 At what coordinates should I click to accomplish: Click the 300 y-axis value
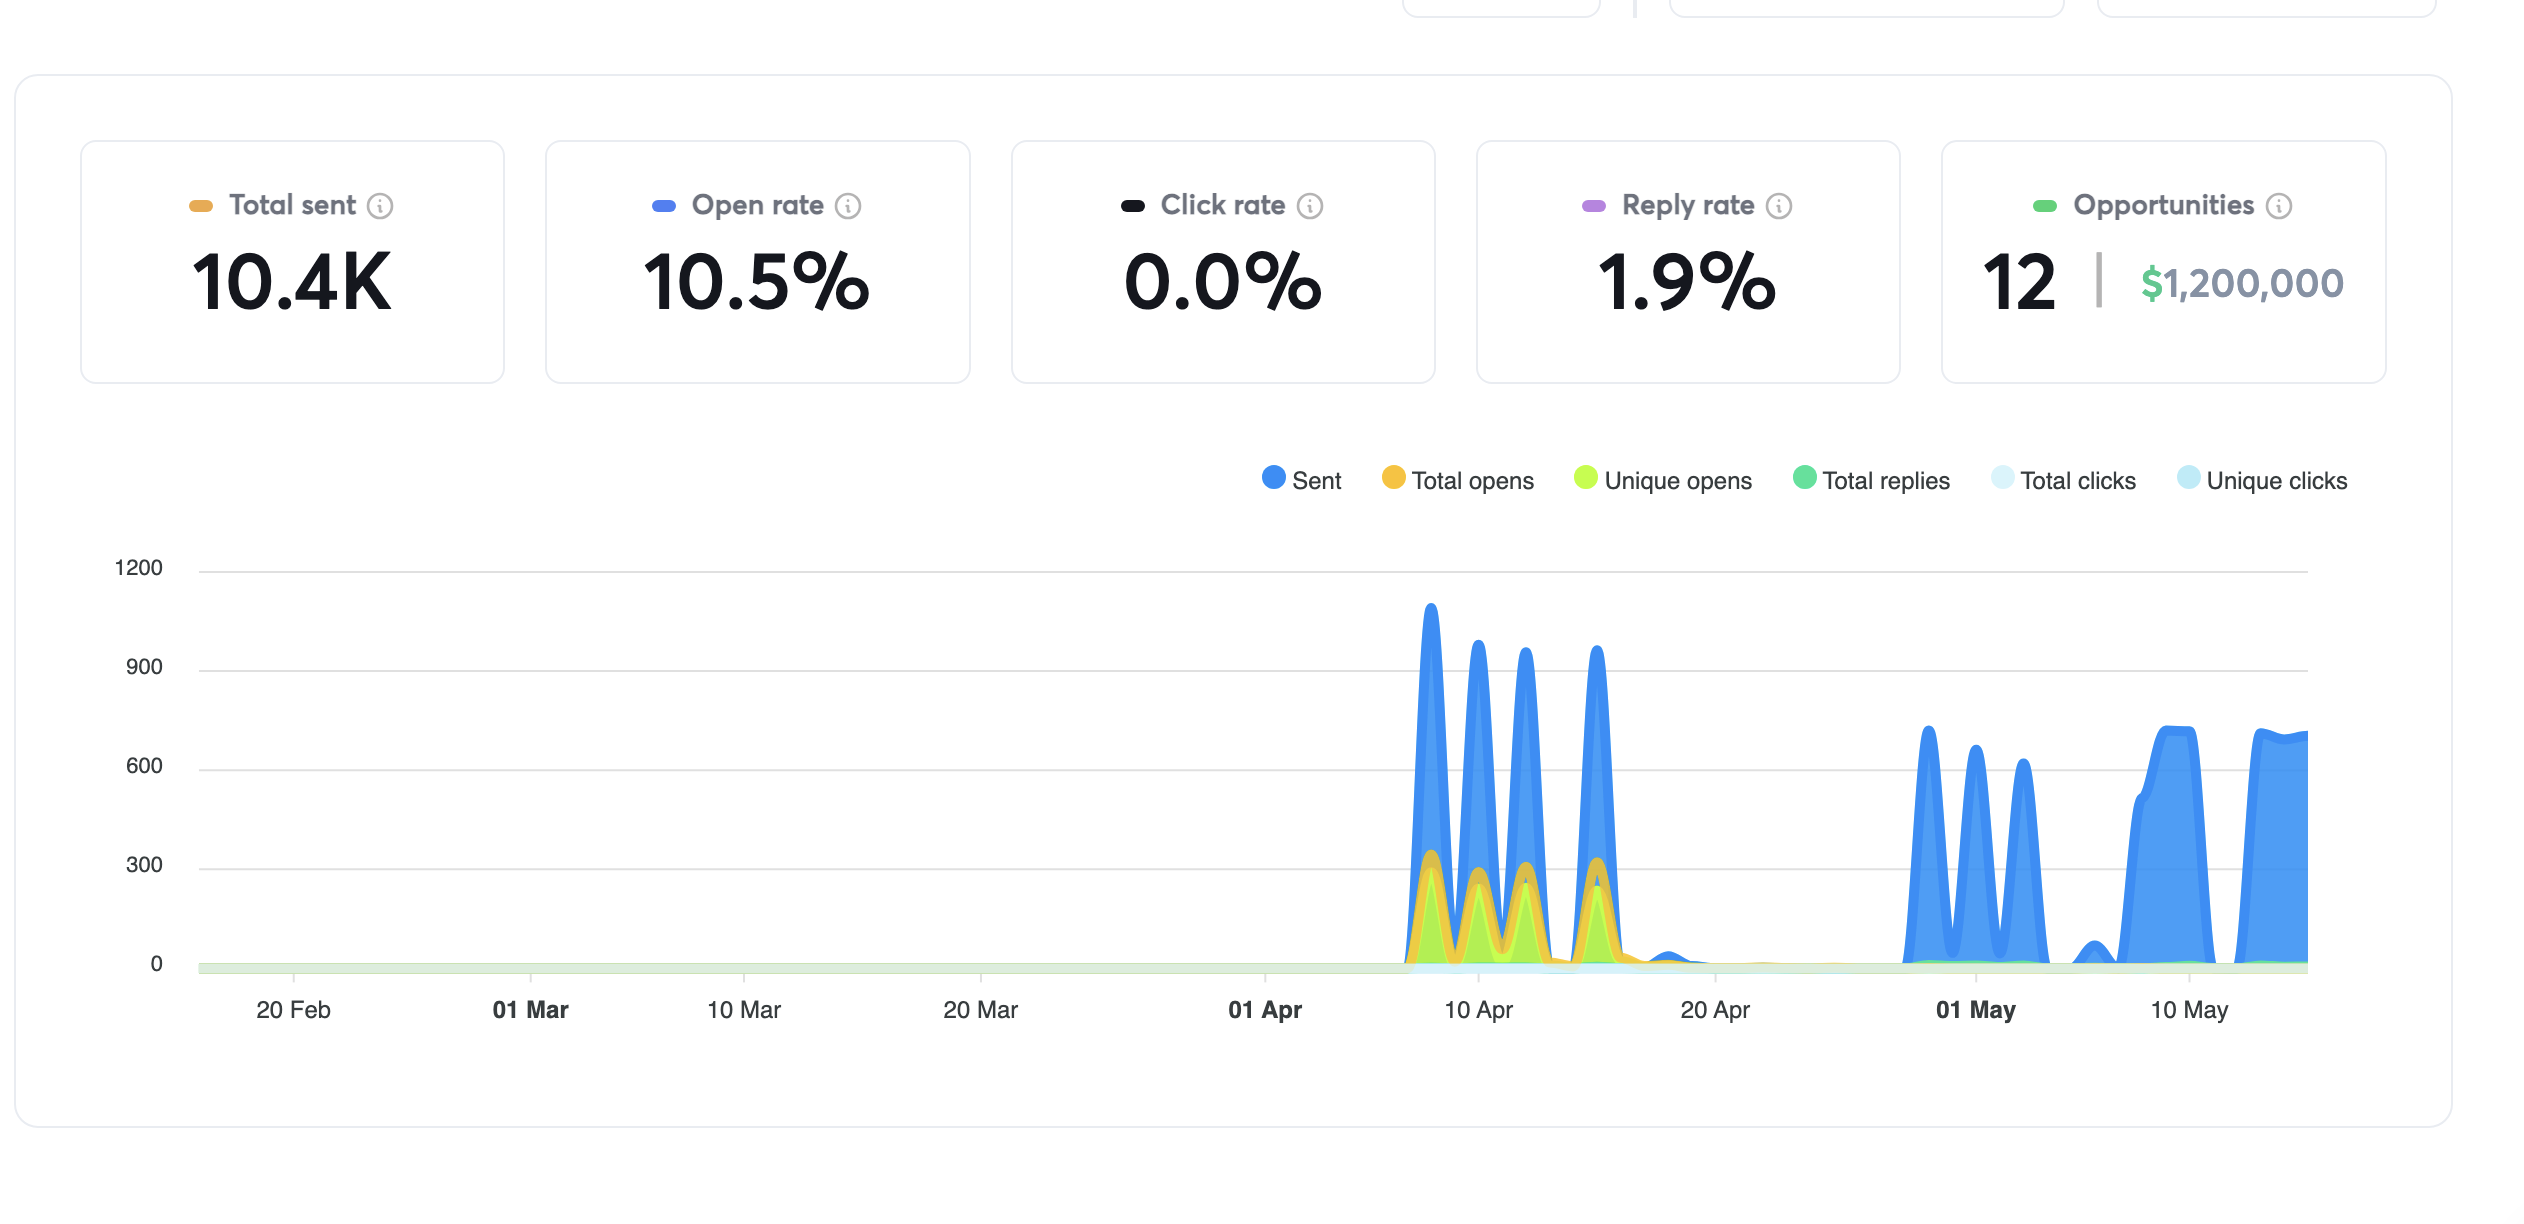coord(144,865)
